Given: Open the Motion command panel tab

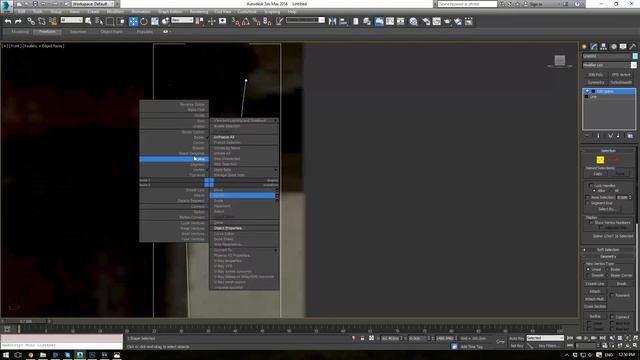Looking at the screenshot, I should pyautogui.click(x=613, y=47).
